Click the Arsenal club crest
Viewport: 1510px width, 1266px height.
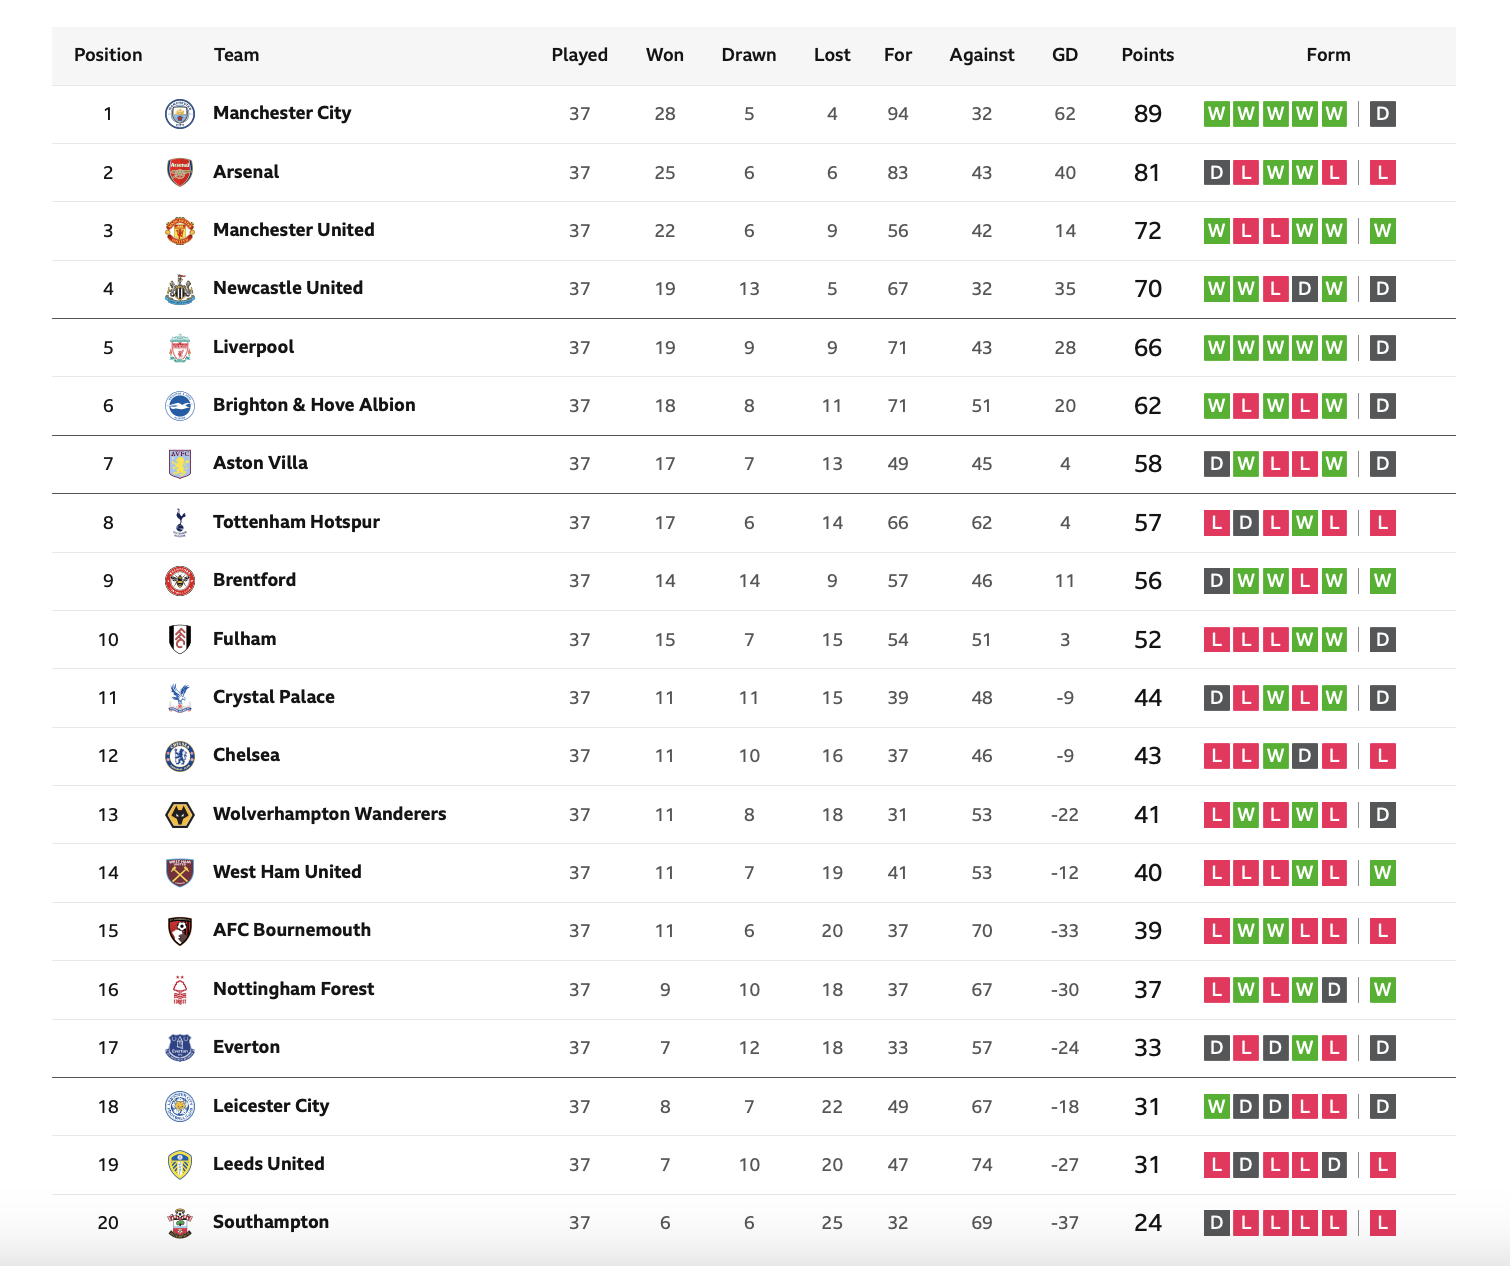(x=180, y=172)
